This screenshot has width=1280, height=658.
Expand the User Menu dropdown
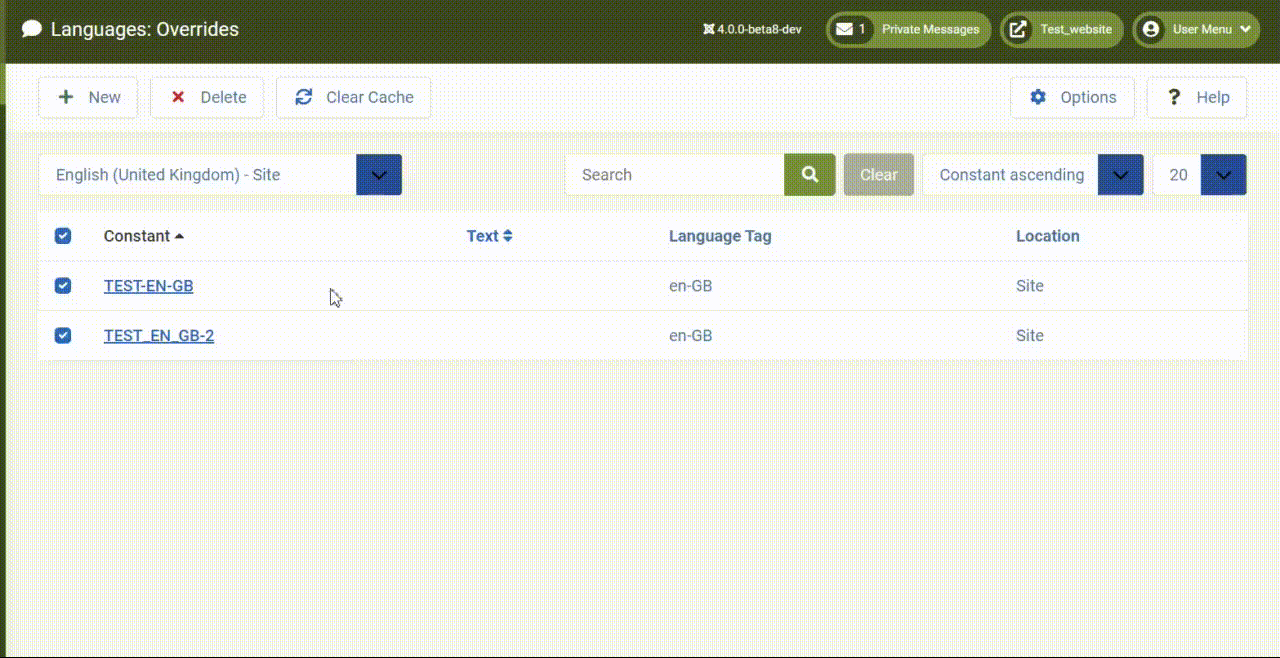(x=1196, y=29)
